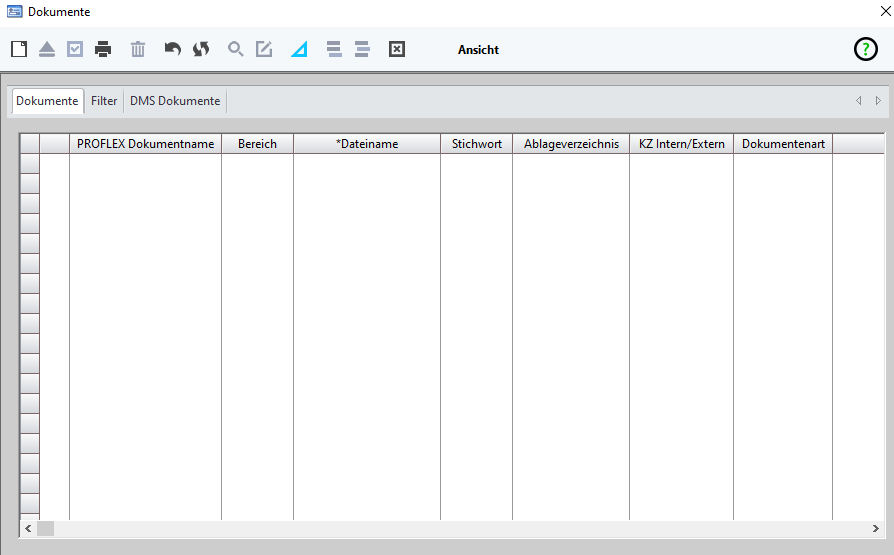Click the boxed X icon in toolbar
The width and height of the screenshot is (894, 555).
(x=397, y=49)
